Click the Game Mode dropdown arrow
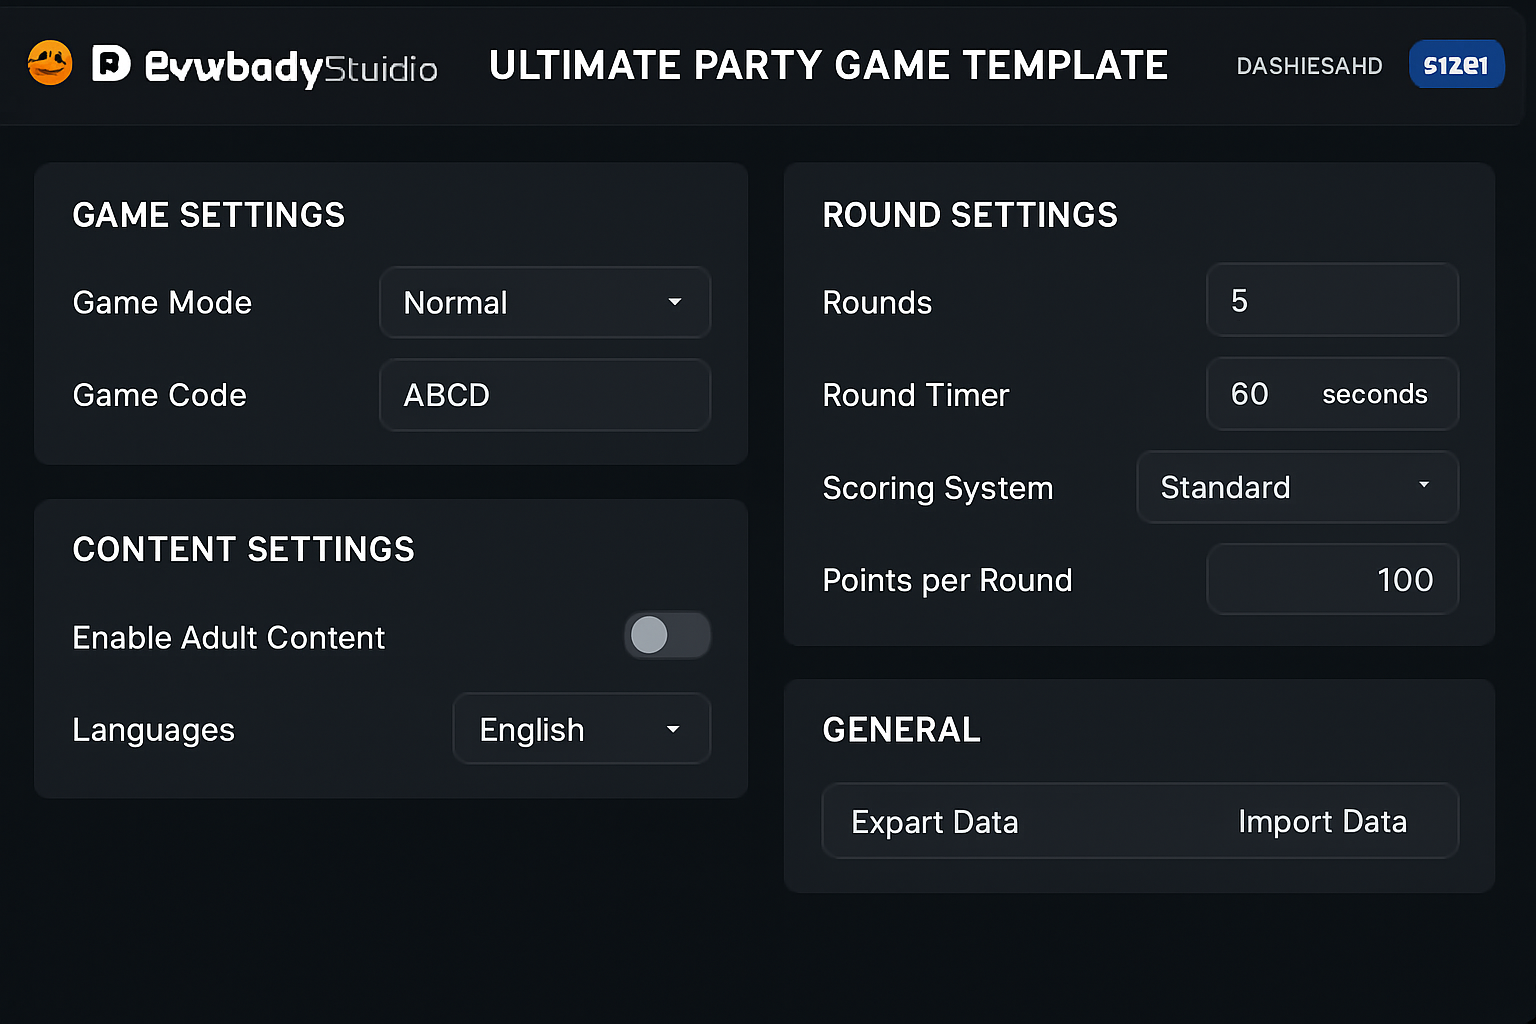 [x=675, y=302]
